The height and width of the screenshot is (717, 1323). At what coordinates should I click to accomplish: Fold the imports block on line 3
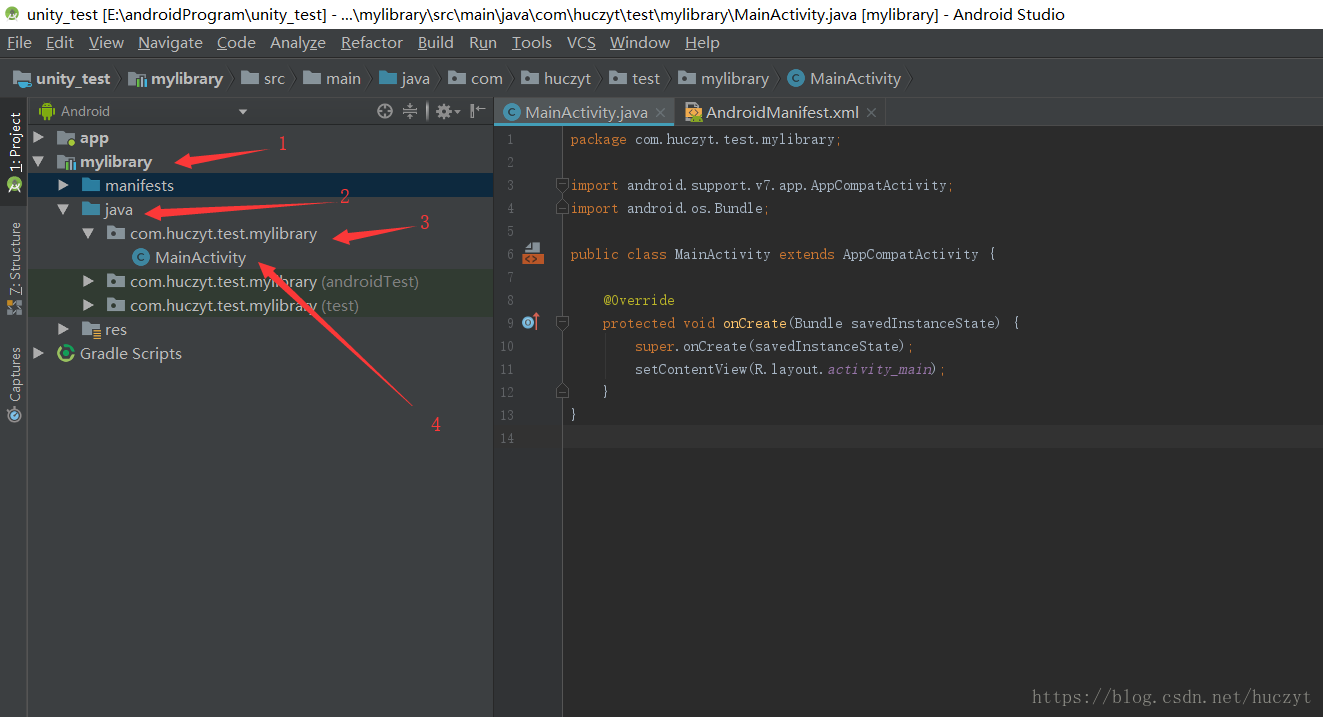(x=562, y=185)
